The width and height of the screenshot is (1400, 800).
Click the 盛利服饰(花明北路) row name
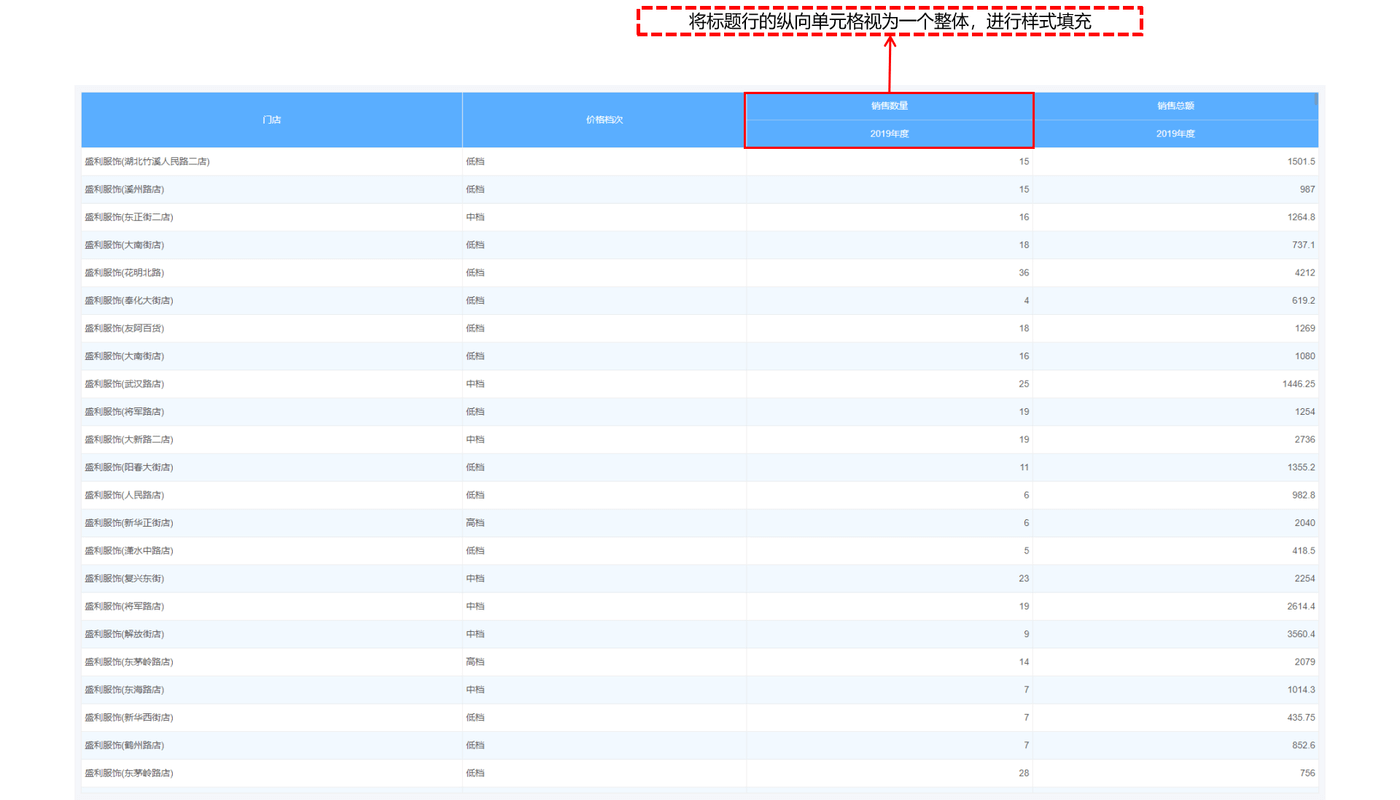pos(124,273)
